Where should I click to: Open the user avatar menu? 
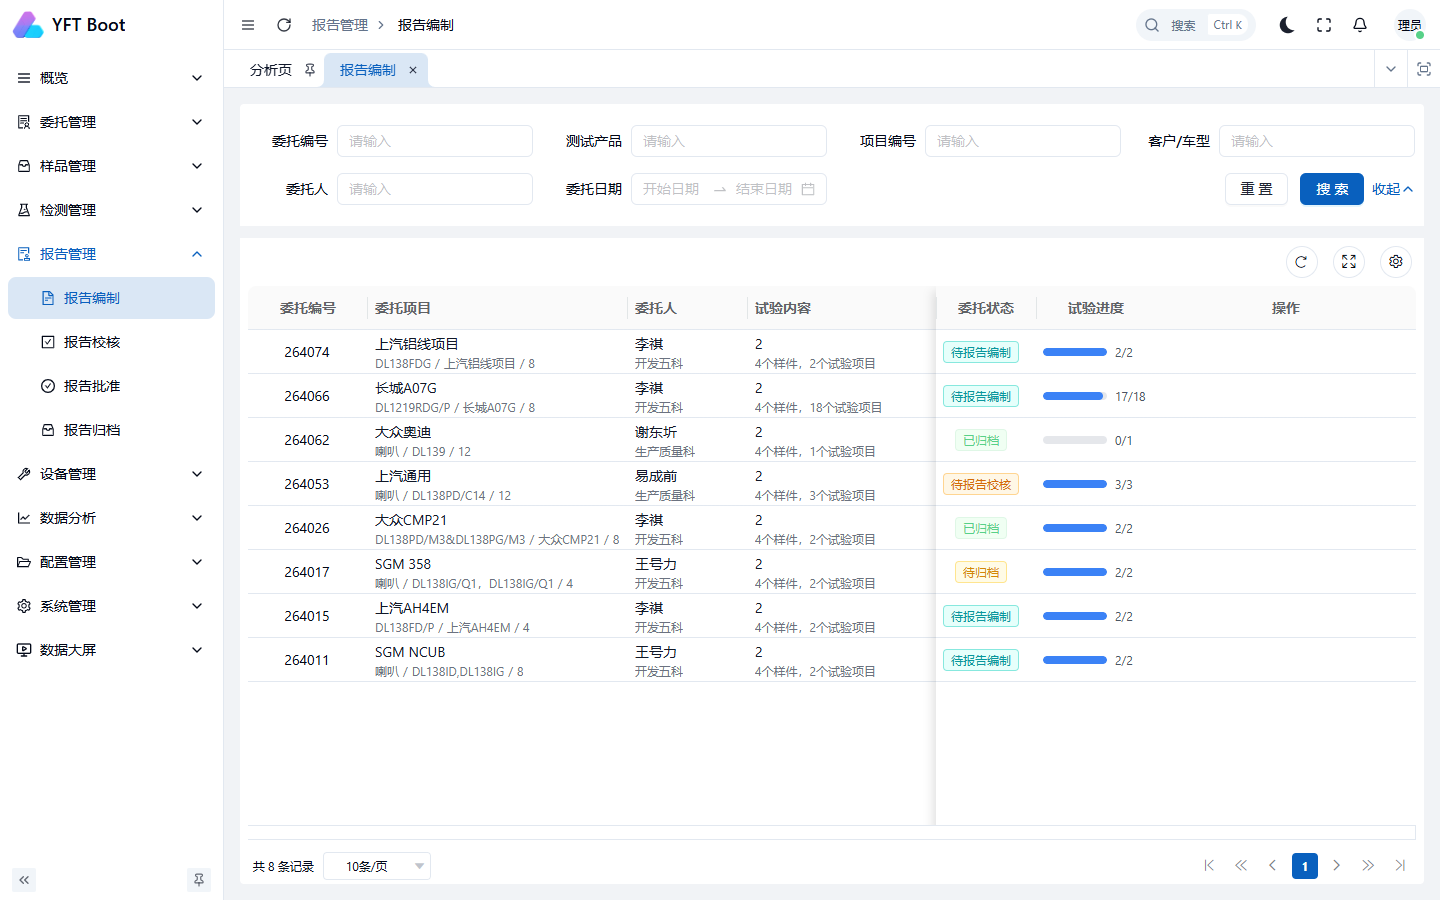coord(1410,25)
